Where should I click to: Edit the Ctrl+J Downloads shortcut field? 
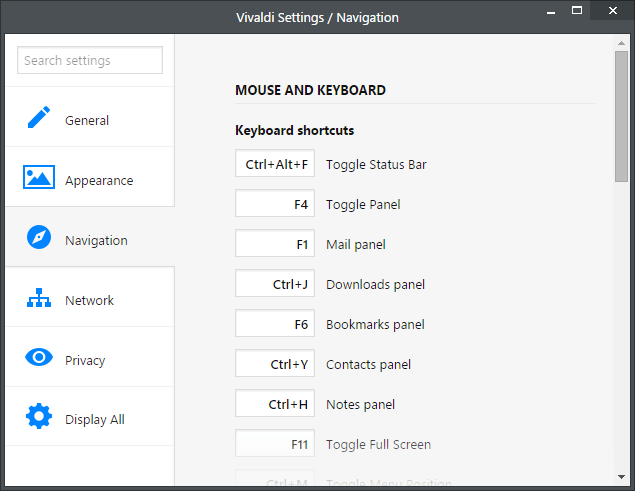pos(275,283)
